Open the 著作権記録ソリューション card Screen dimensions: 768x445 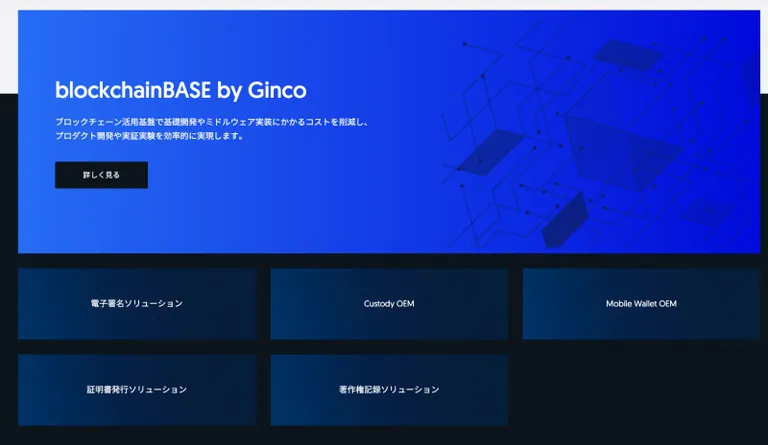click(x=389, y=390)
